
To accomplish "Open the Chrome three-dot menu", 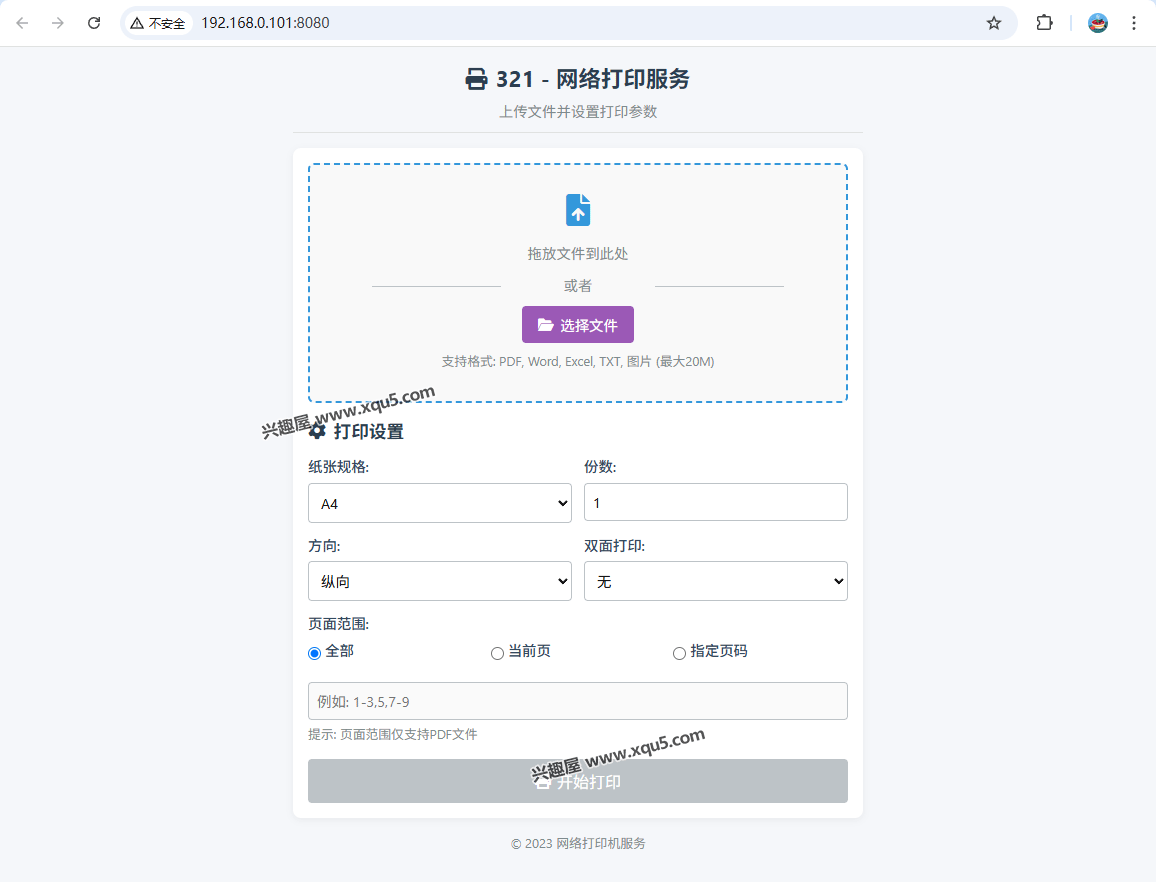I will pyautogui.click(x=1134, y=23).
